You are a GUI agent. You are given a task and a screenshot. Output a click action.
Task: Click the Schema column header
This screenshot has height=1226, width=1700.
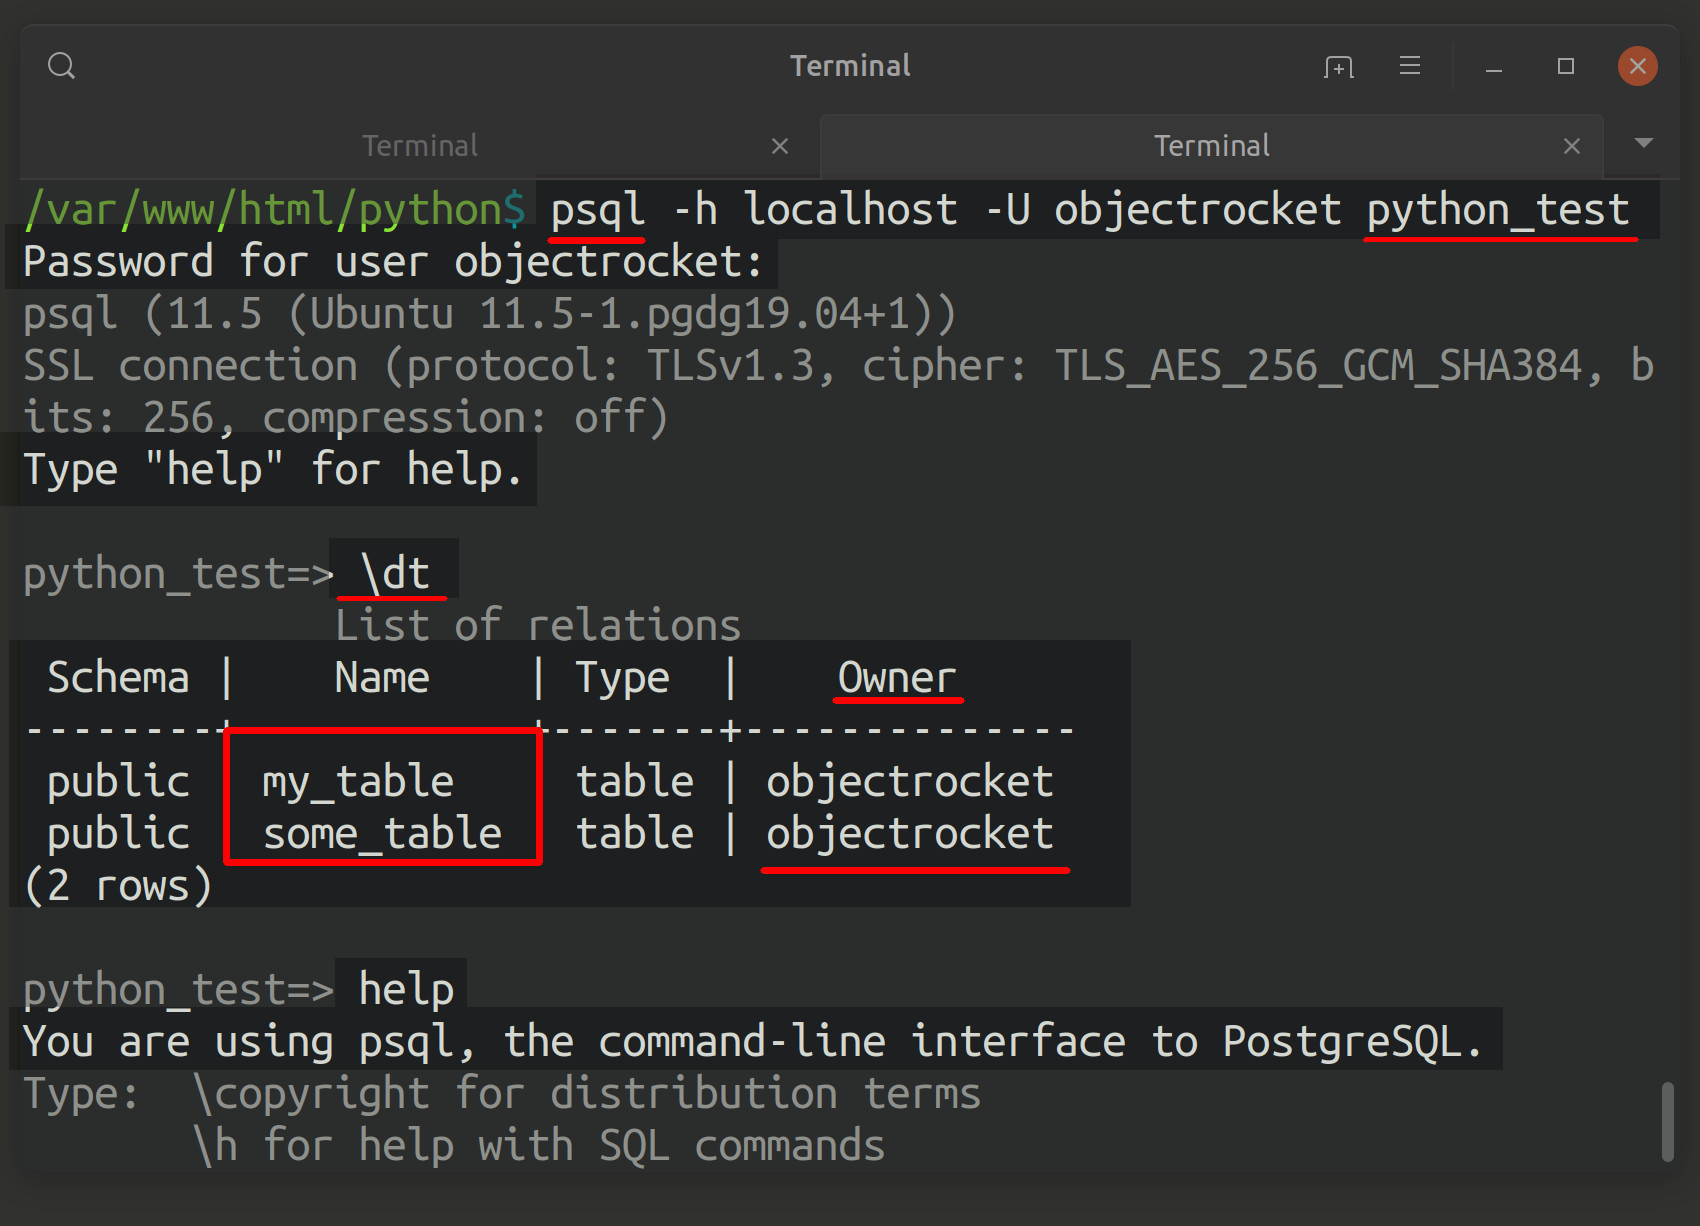tap(118, 677)
